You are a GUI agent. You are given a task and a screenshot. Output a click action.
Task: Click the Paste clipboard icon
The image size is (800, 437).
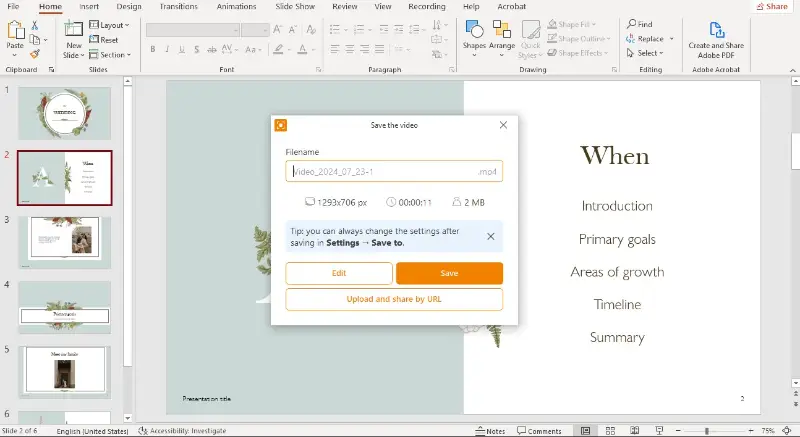tap(15, 31)
